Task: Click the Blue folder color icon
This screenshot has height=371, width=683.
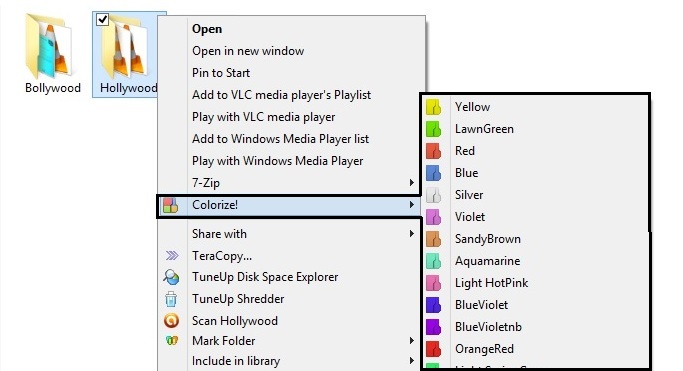Action: [433, 173]
